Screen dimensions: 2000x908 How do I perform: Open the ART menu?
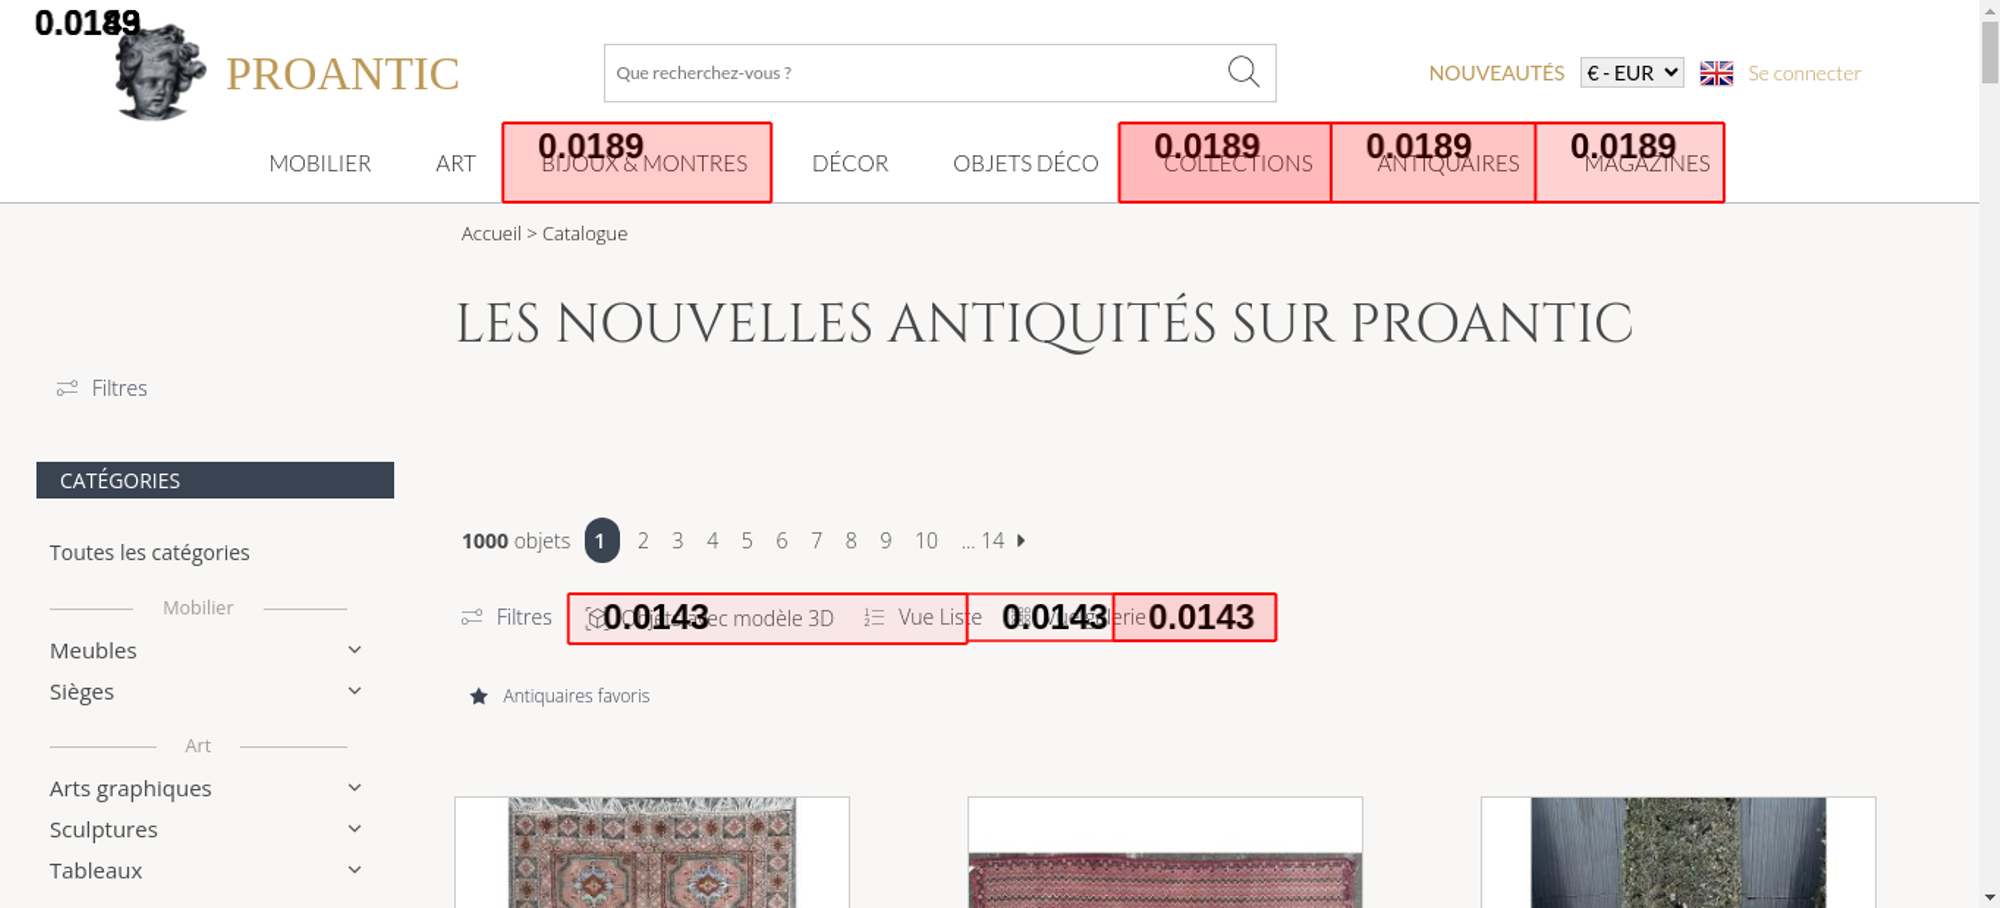[x=455, y=163]
